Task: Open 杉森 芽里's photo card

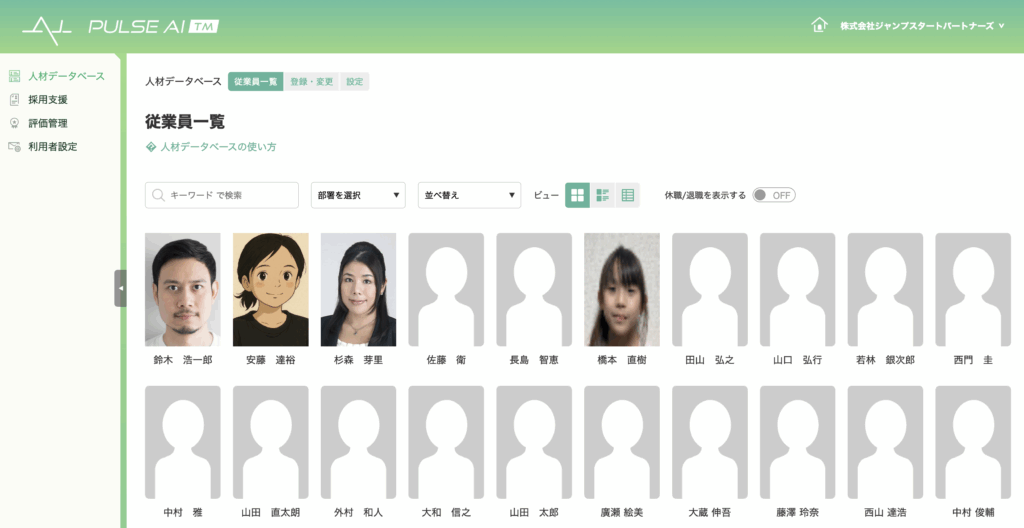Action: click(359, 289)
